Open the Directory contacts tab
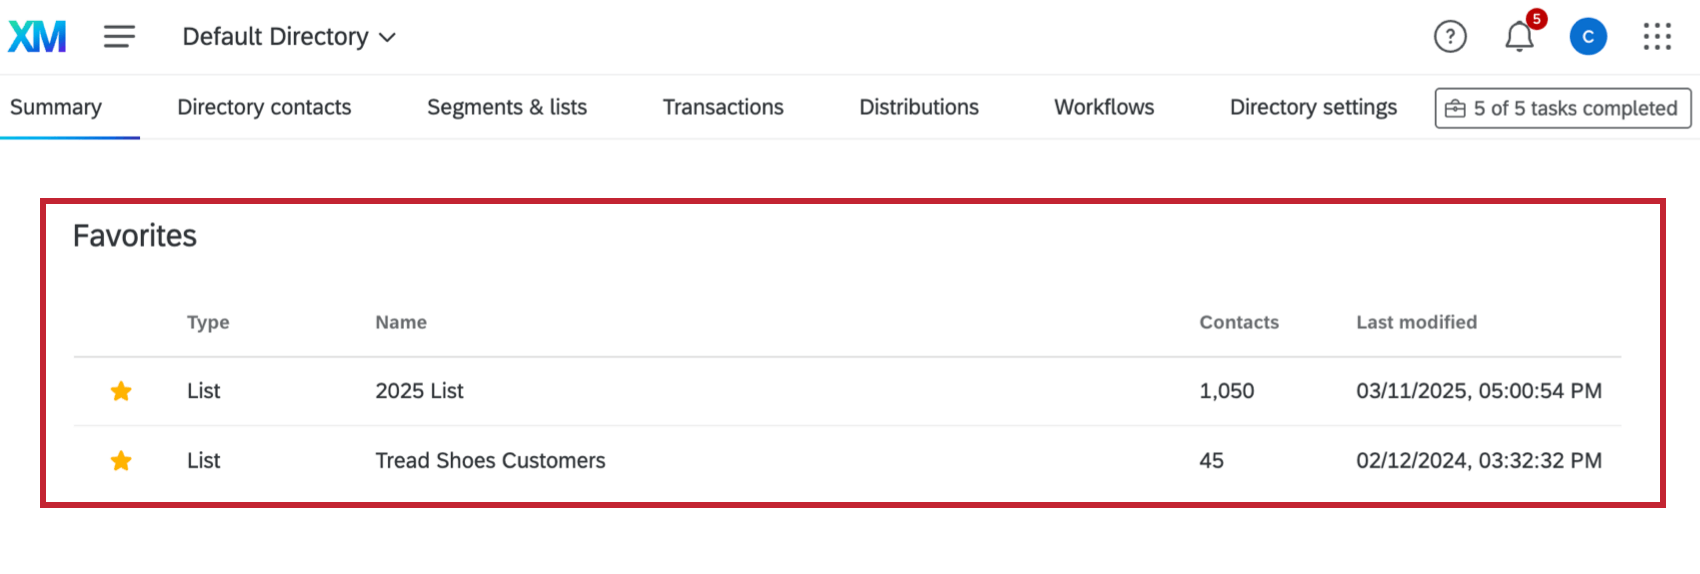The image size is (1700, 574). (x=264, y=107)
